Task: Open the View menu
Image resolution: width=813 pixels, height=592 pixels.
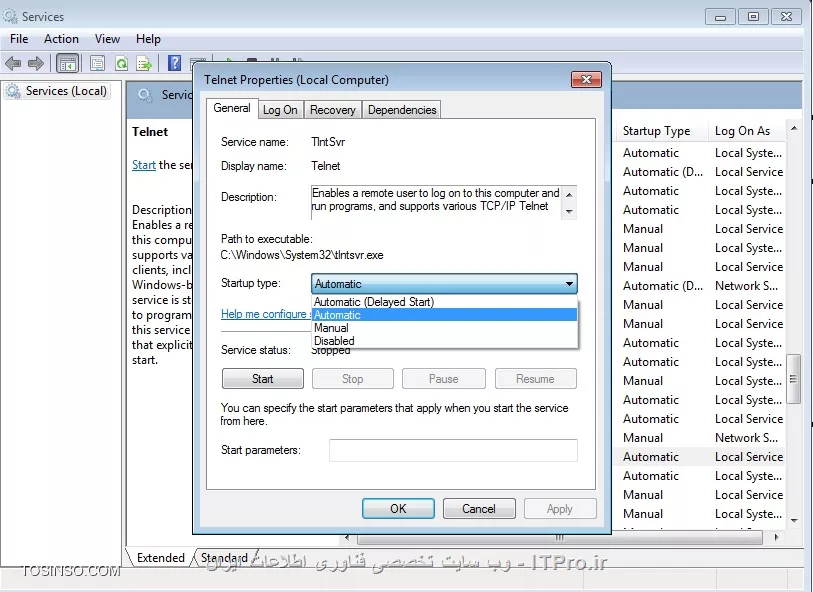Action: (107, 39)
